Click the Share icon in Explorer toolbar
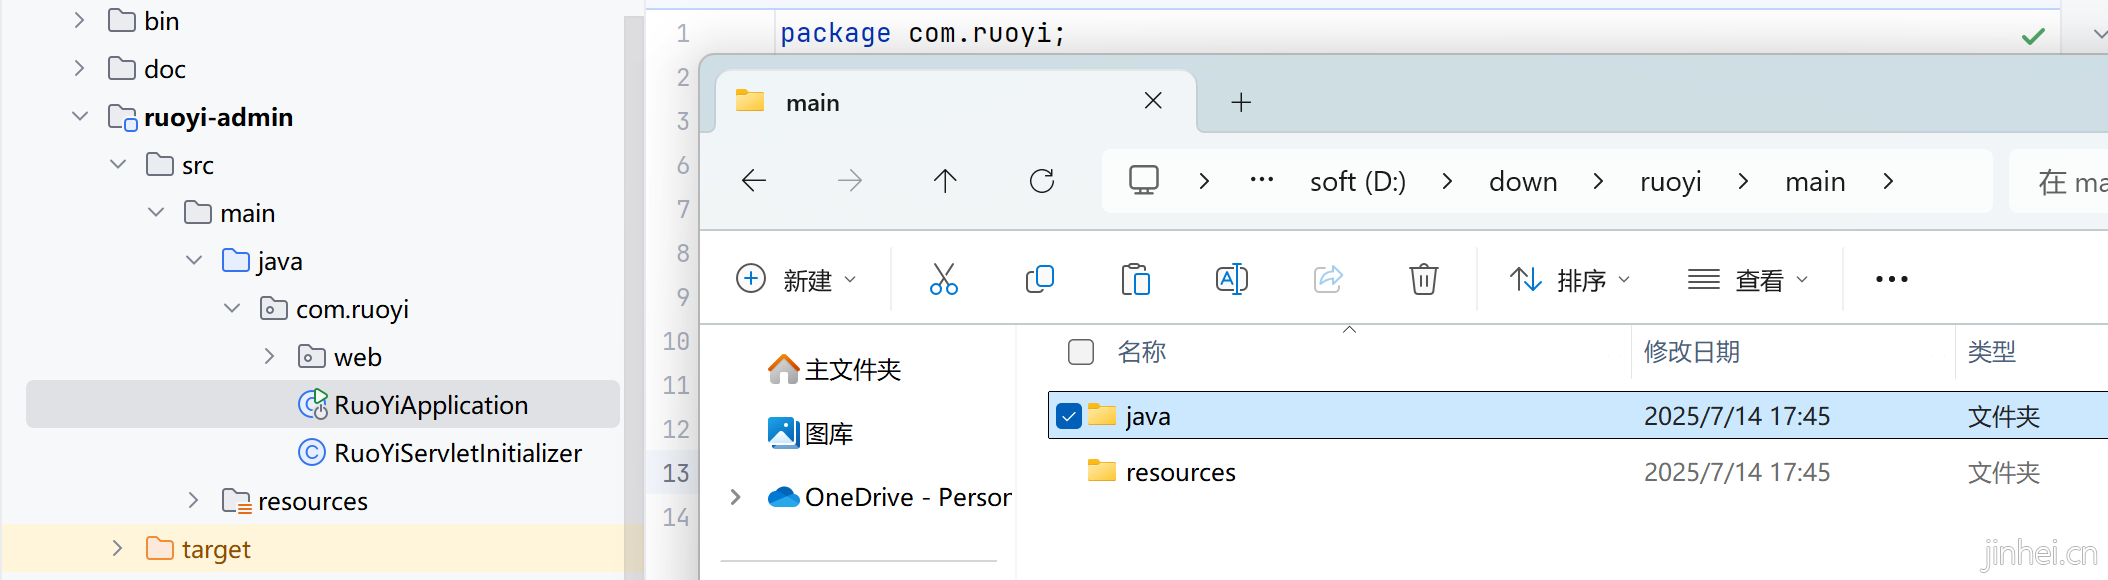The height and width of the screenshot is (580, 2108). (x=1328, y=279)
